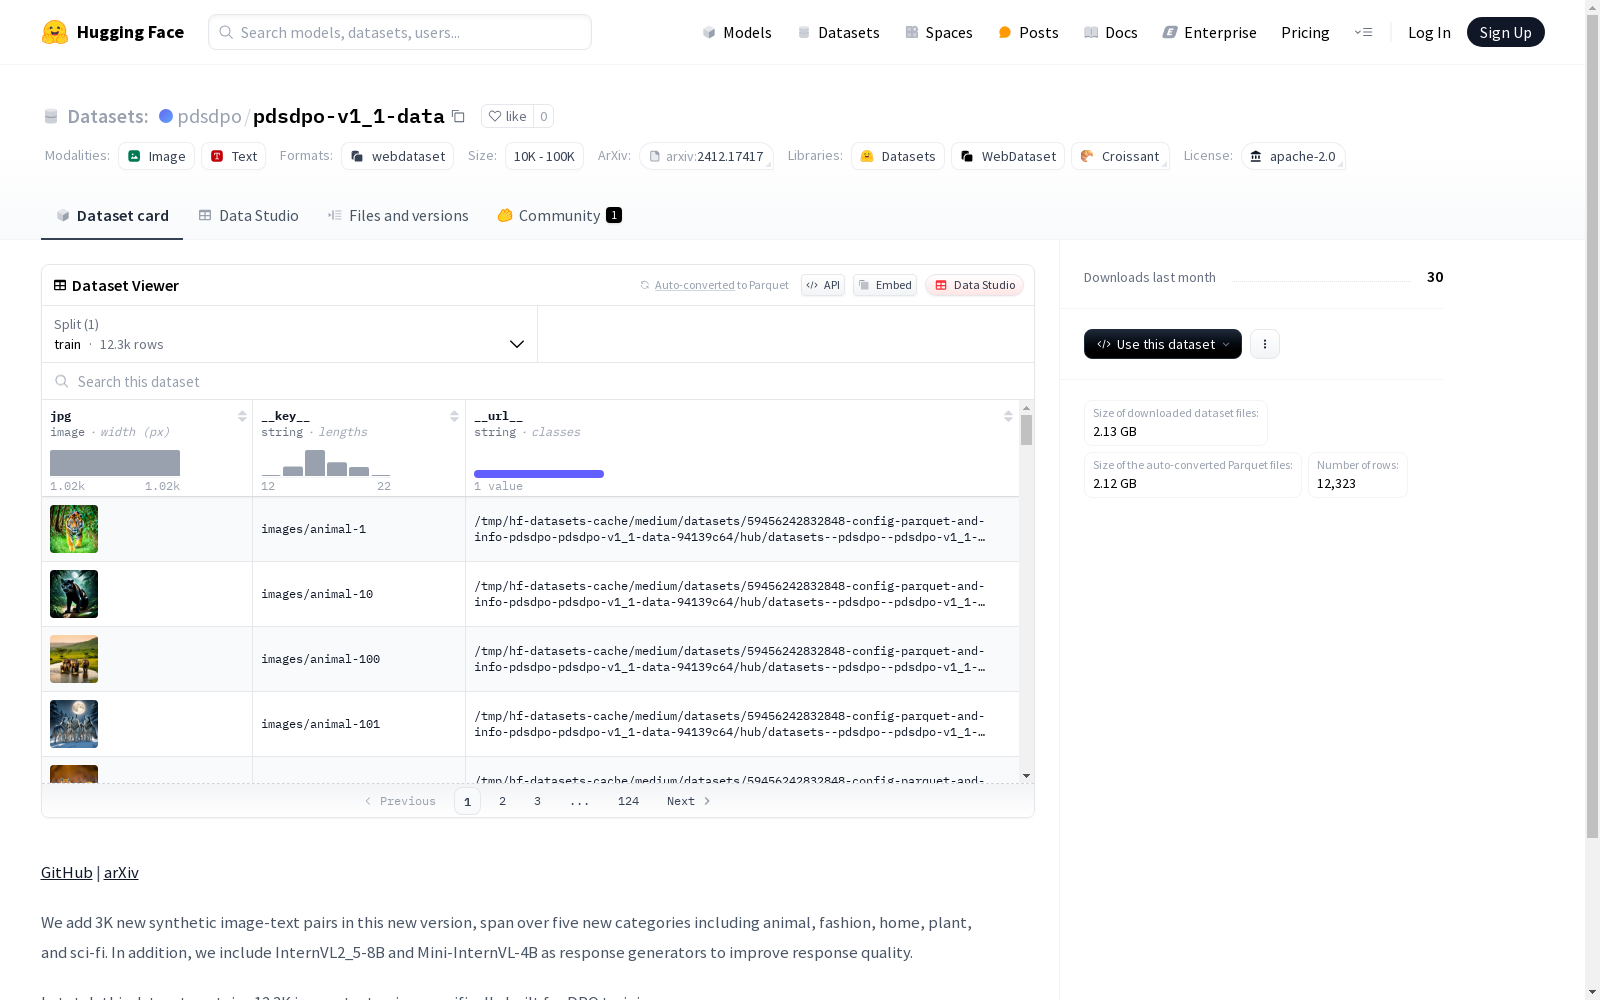This screenshot has height=1000, width=1600.
Task: Click the Datasets breadcrumb icon
Action: click(x=51, y=116)
